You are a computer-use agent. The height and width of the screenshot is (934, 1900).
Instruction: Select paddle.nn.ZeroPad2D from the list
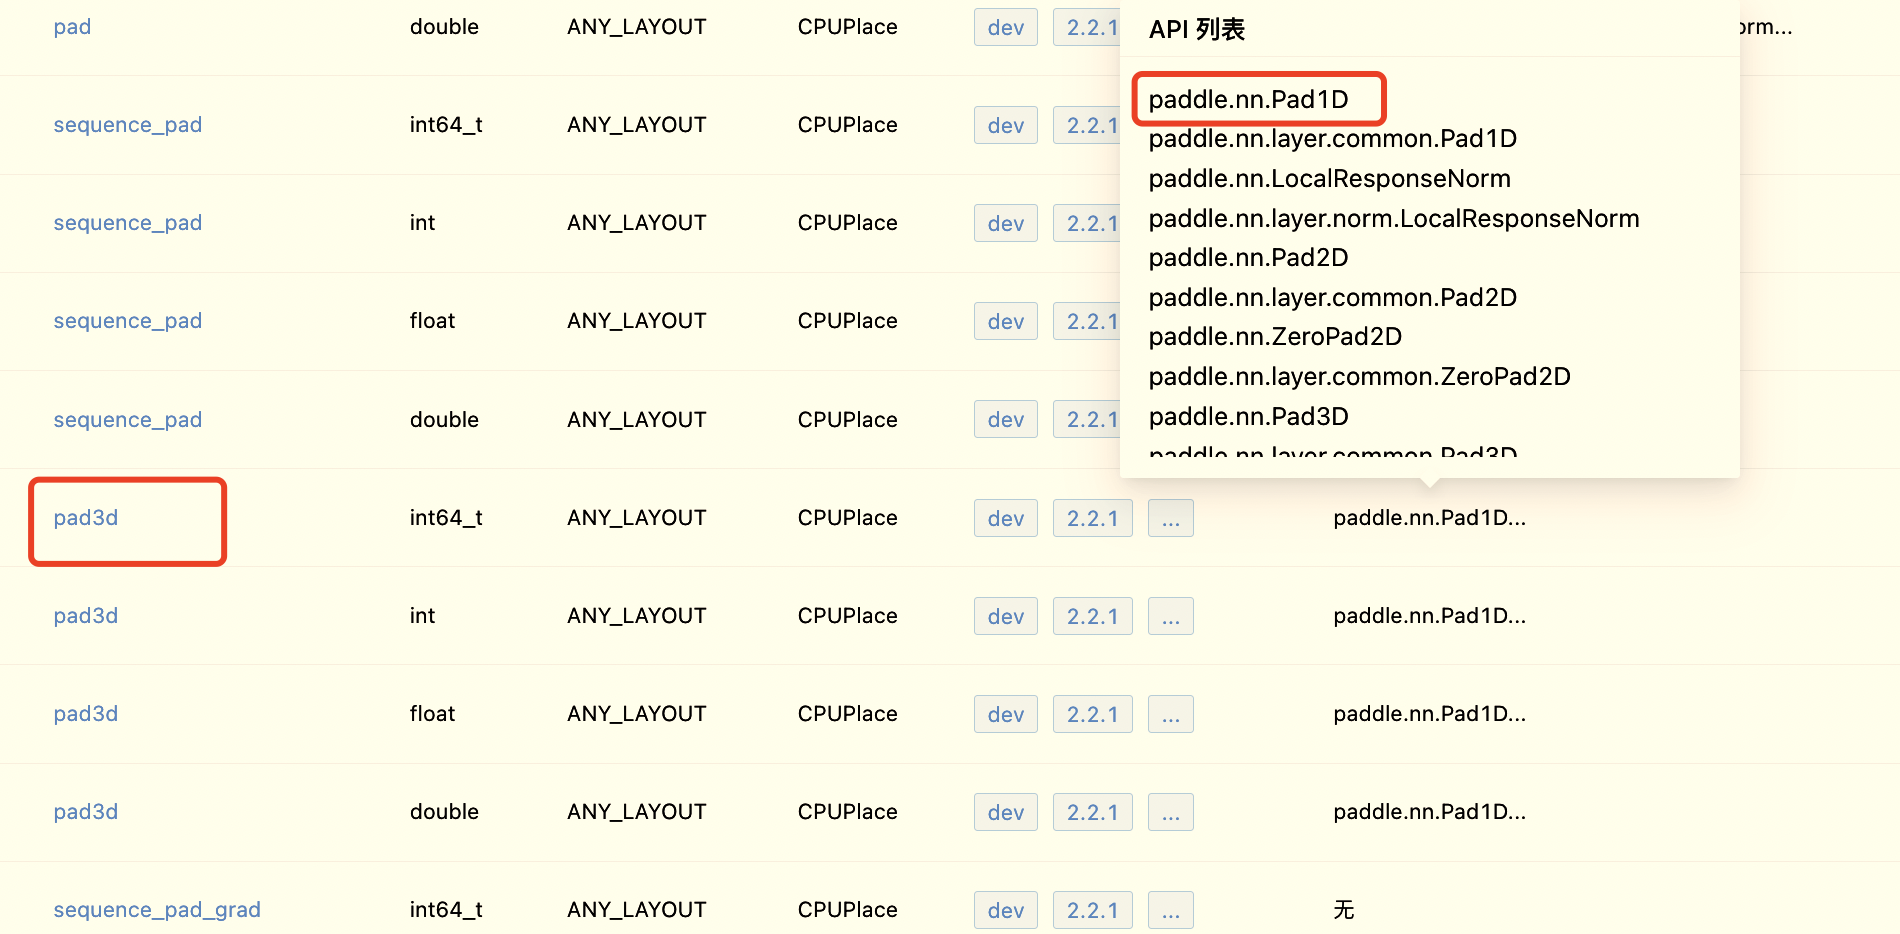(1275, 336)
